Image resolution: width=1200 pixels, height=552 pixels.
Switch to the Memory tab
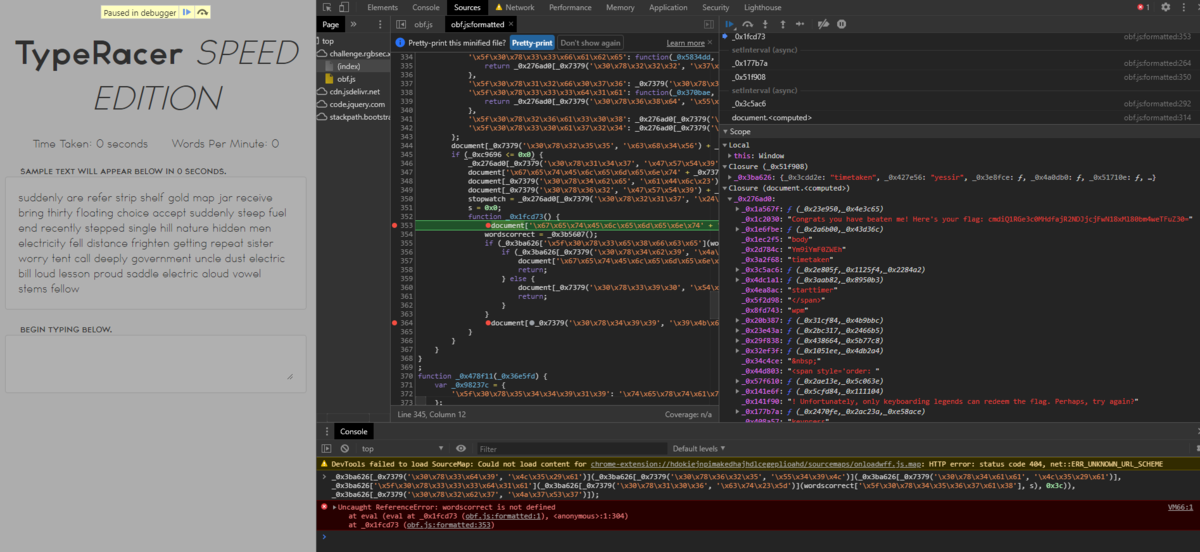[620, 7]
